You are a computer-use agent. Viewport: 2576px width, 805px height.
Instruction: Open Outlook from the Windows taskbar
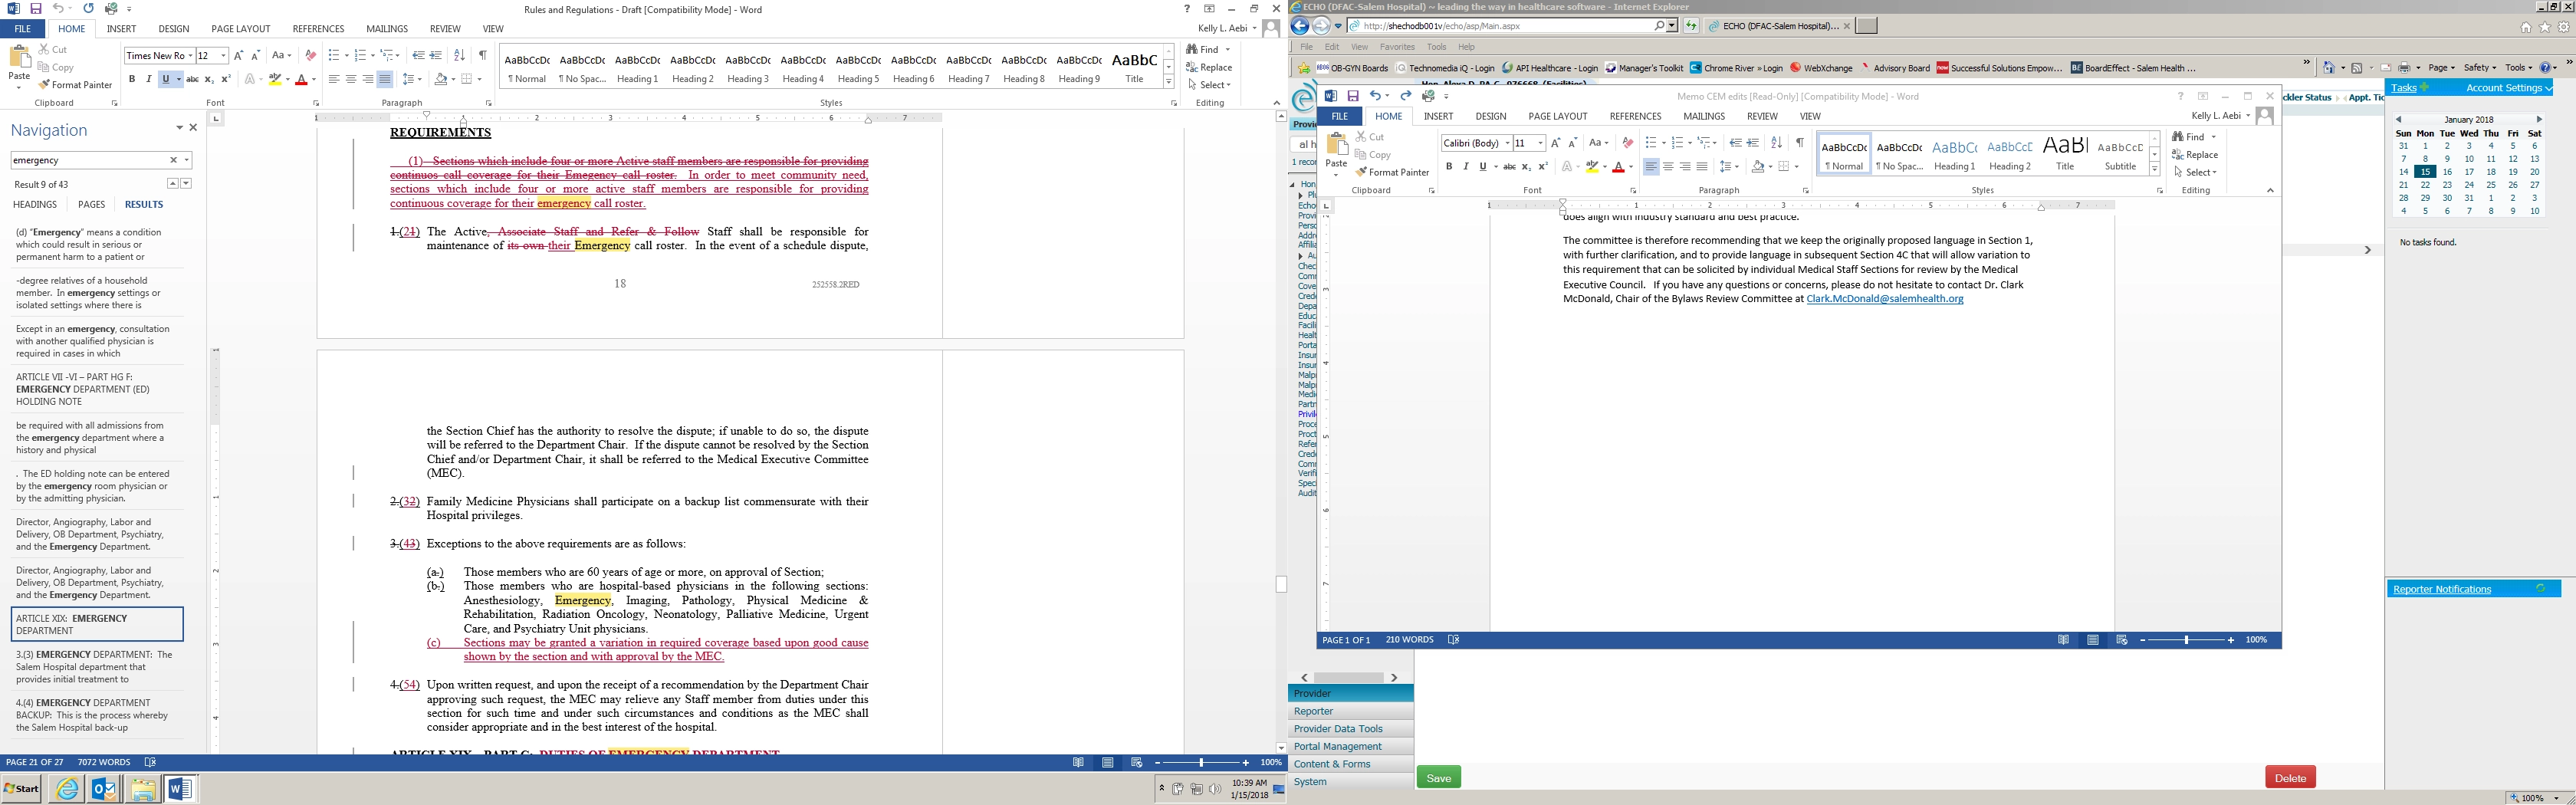coord(104,789)
